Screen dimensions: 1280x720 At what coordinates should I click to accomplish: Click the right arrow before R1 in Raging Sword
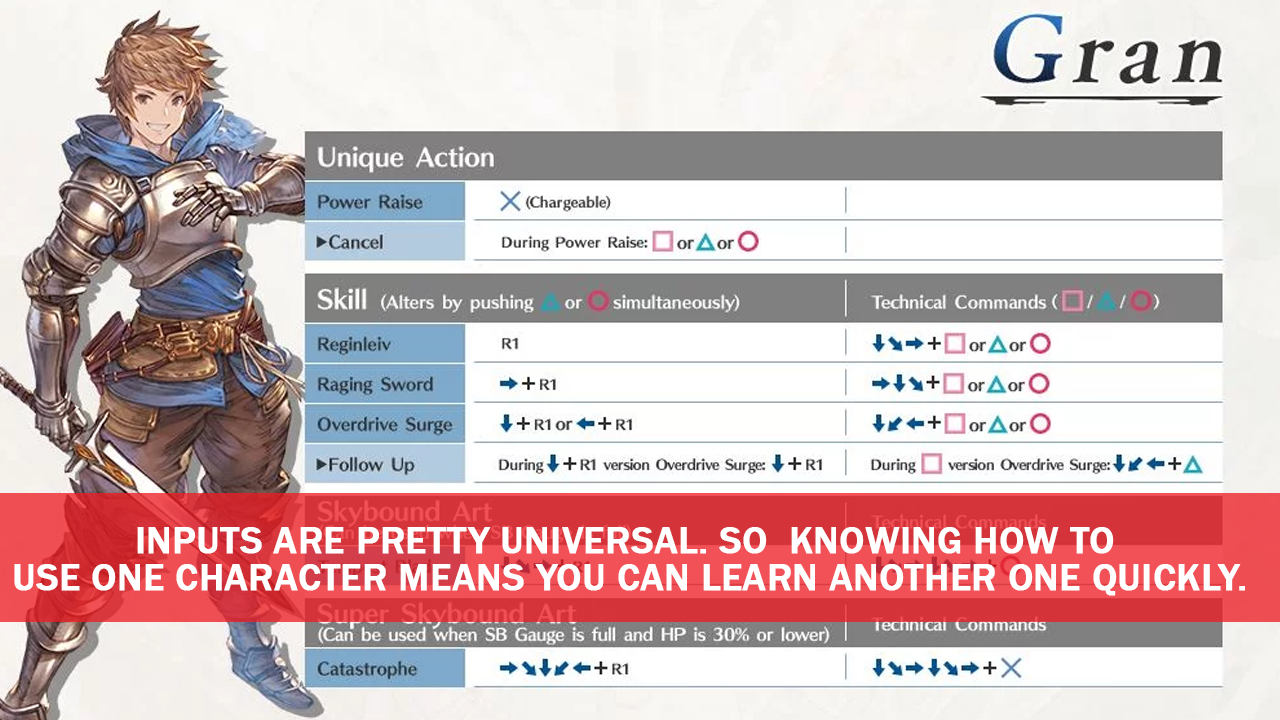pyautogui.click(x=509, y=384)
